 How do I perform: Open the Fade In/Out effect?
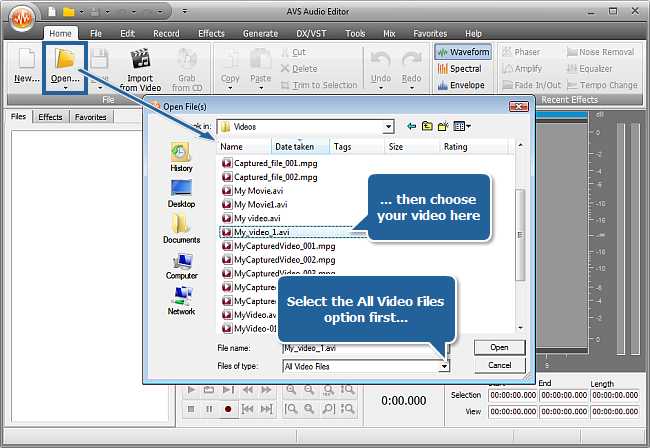(531, 85)
